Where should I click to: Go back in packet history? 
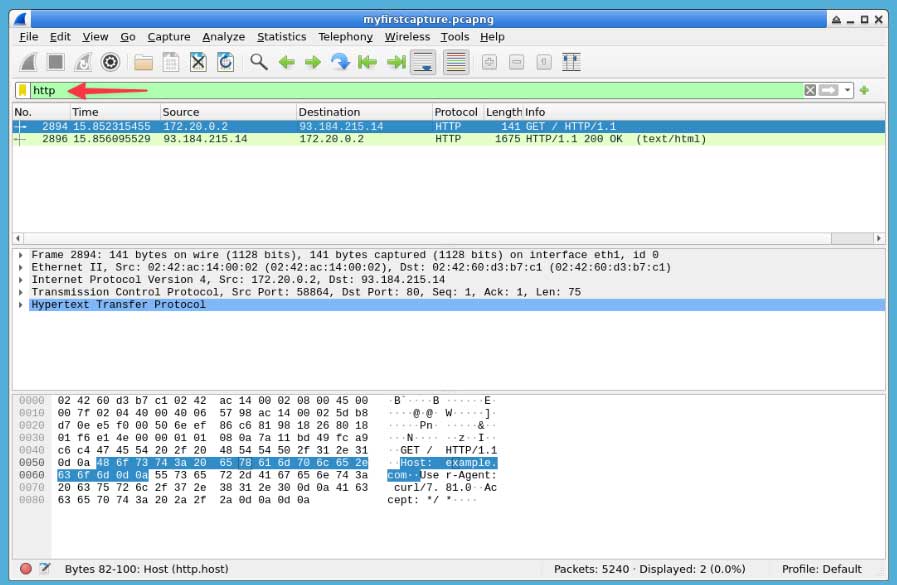click(286, 62)
